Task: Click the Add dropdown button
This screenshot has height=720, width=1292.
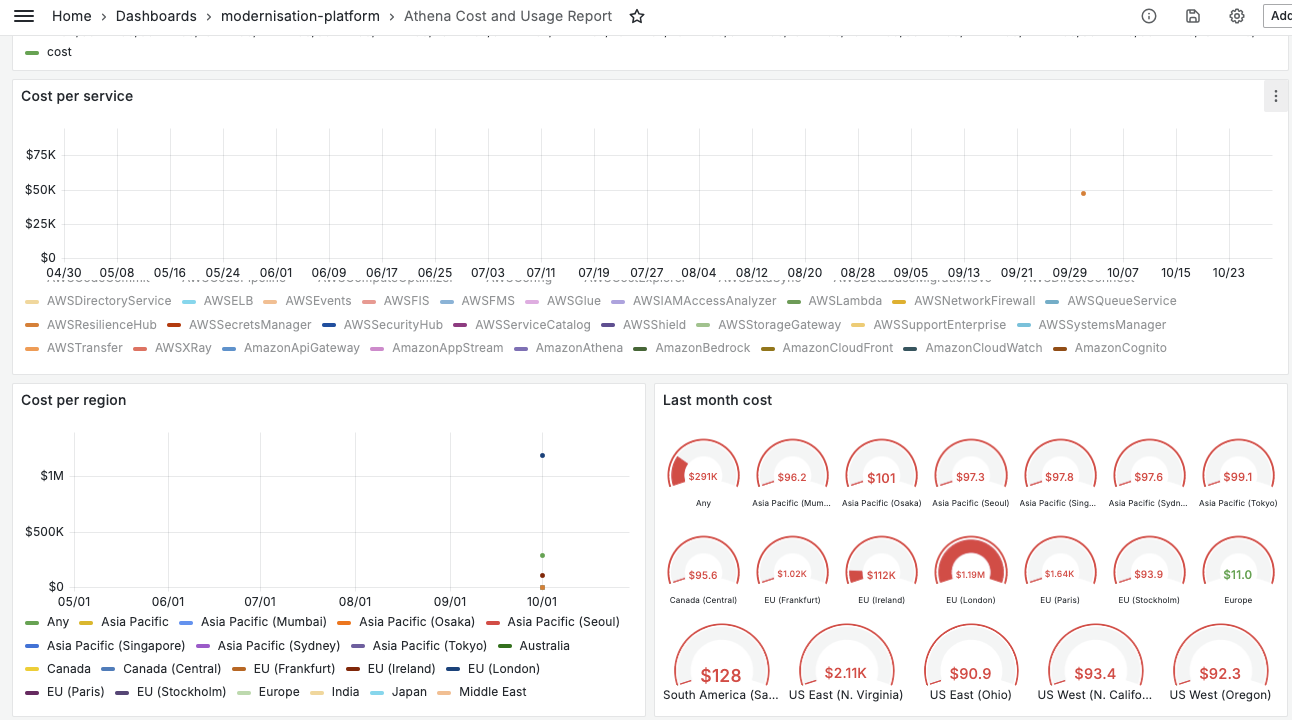Action: point(1279,16)
